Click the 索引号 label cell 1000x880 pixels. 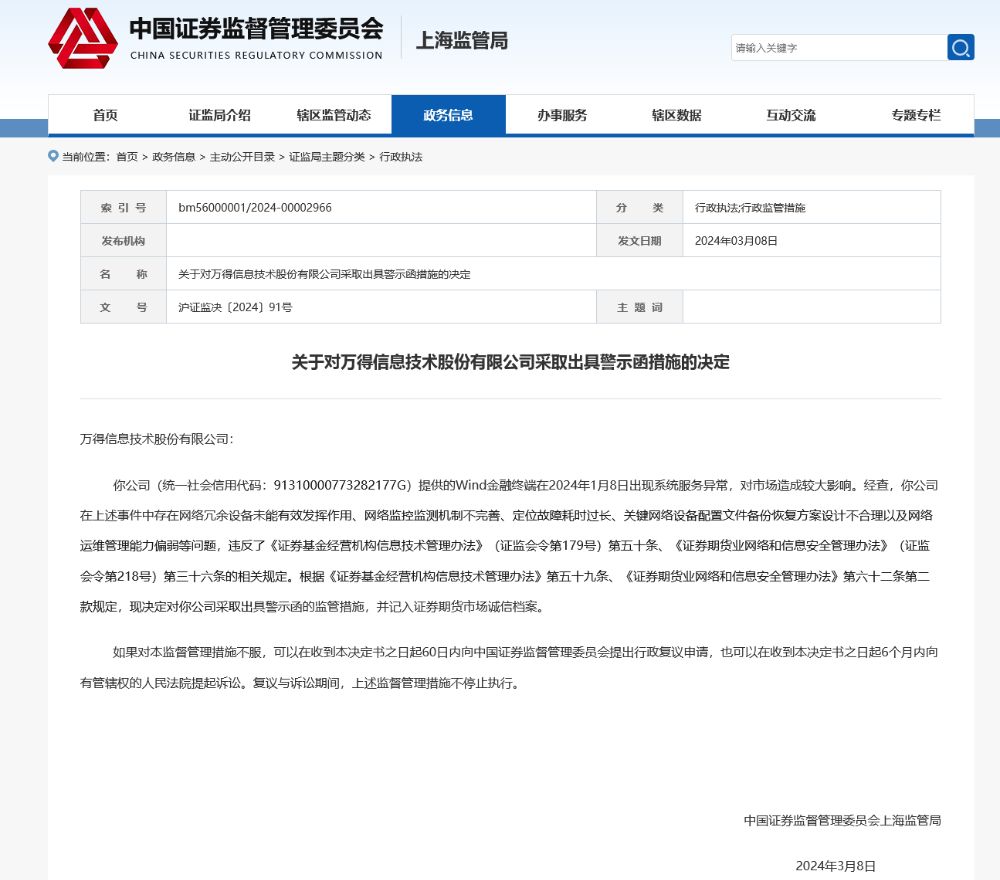tap(123, 207)
